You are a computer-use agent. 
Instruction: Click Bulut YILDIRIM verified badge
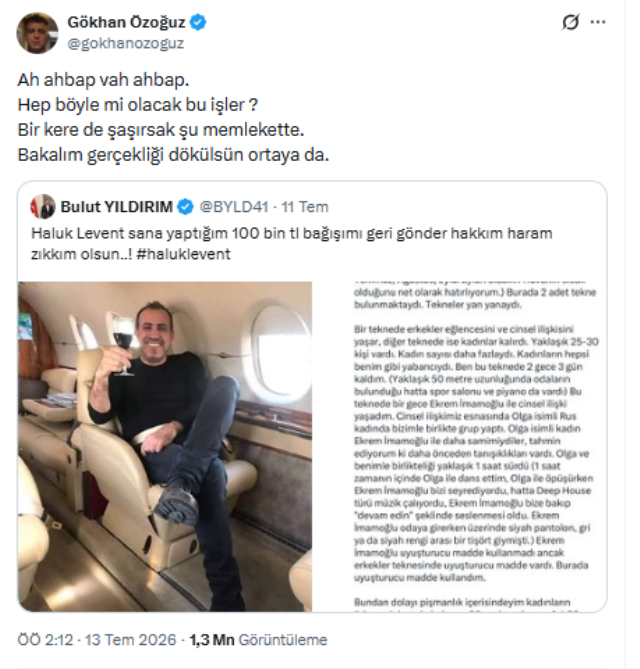185,207
